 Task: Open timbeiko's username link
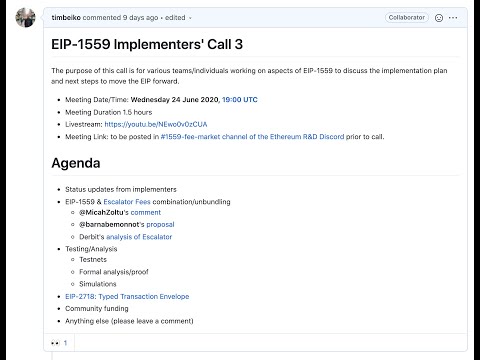point(66,17)
